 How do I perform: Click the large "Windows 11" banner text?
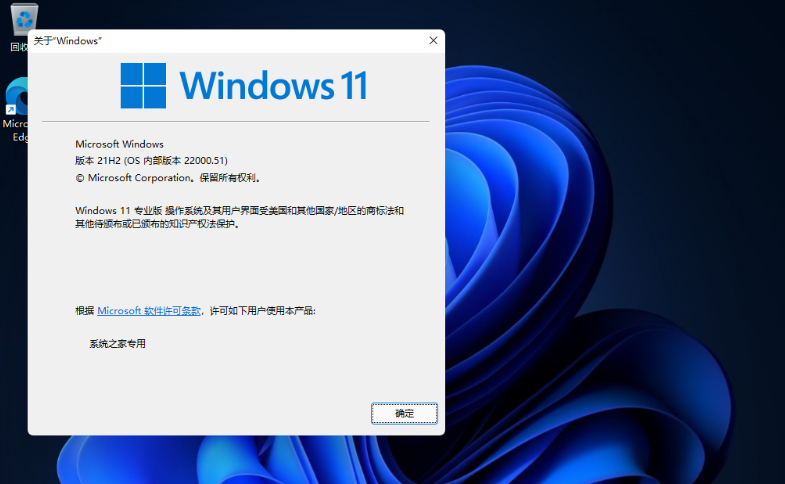[x=274, y=86]
